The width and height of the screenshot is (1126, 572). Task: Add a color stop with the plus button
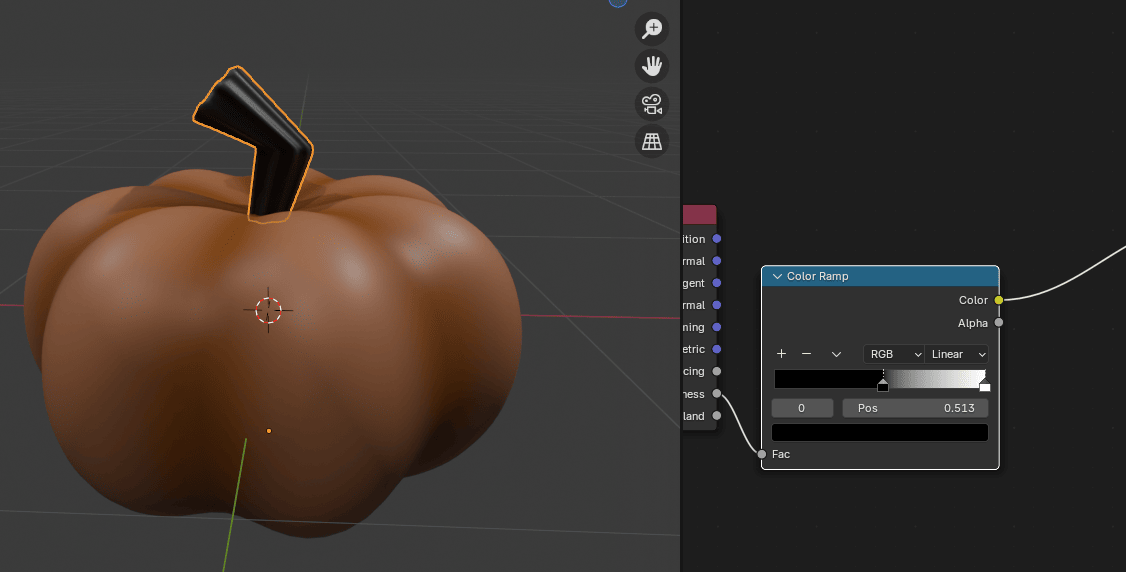(781, 354)
